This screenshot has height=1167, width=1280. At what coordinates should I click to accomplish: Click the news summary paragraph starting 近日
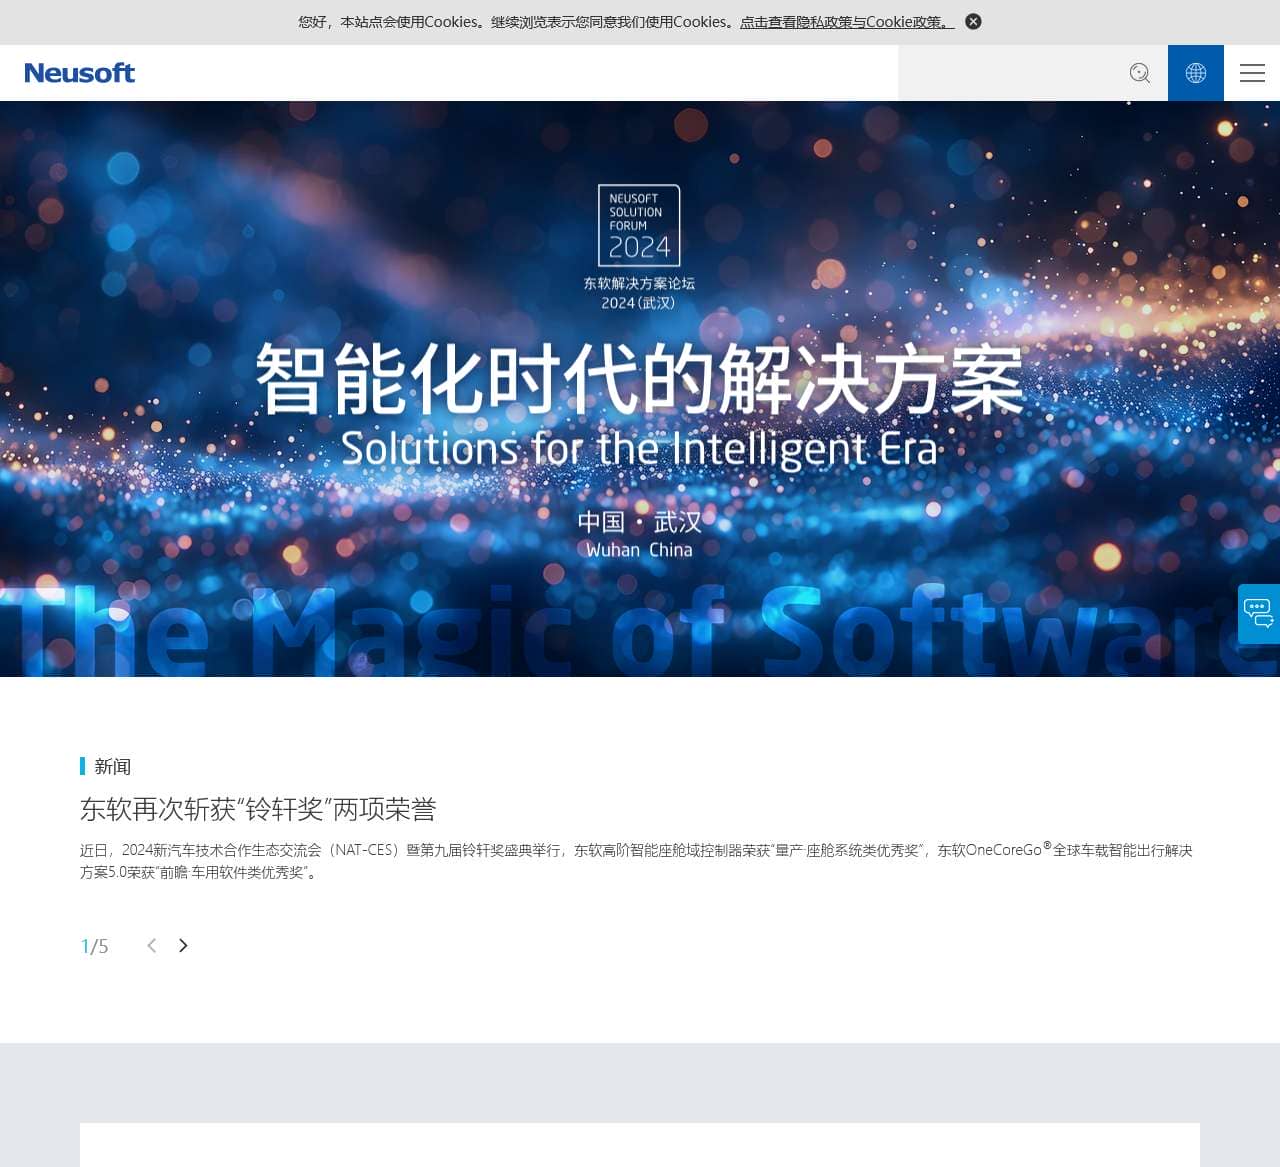[x=636, y=861]
